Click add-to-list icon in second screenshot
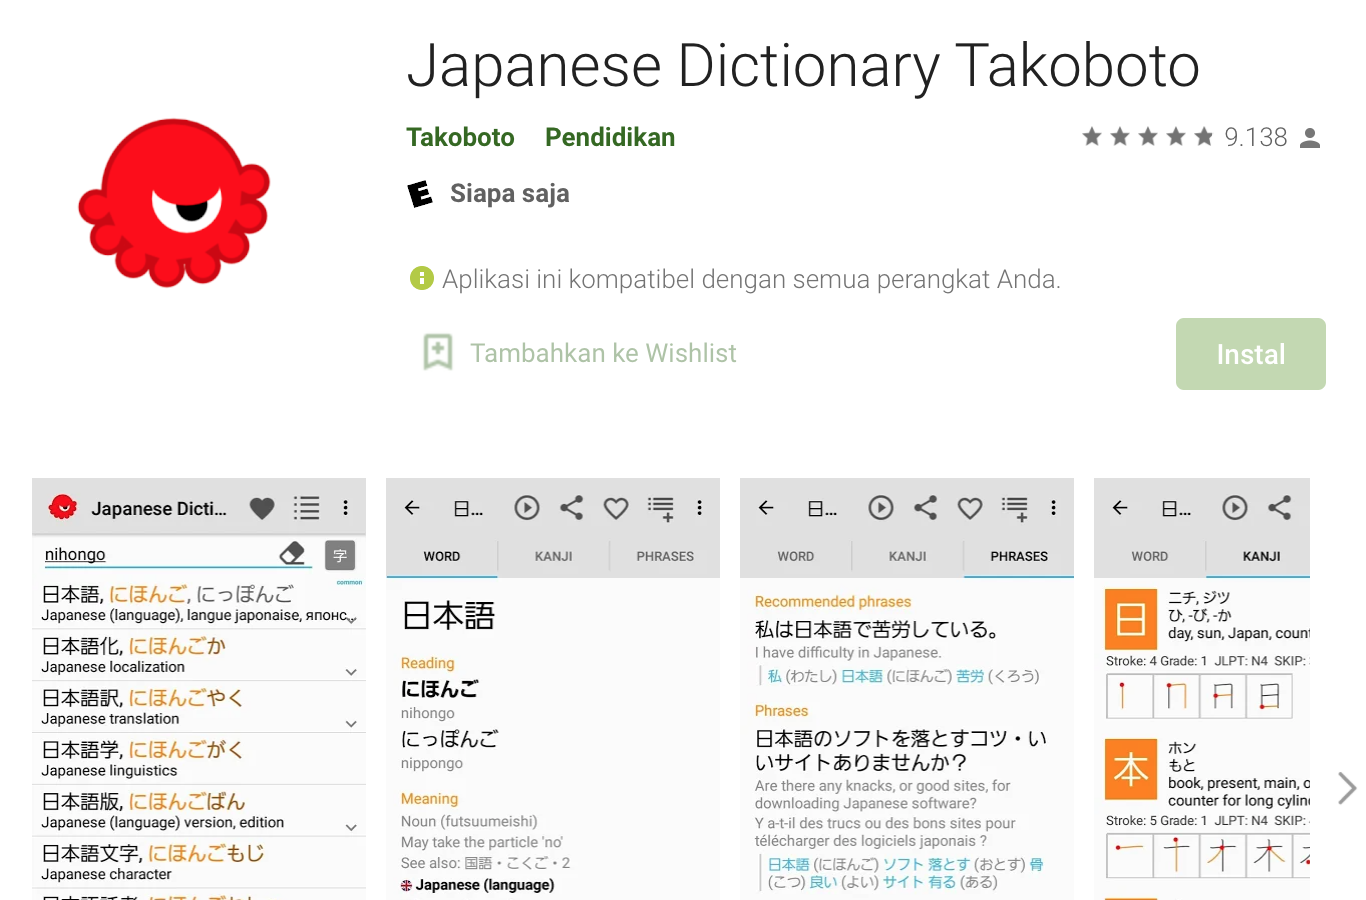Image resolution: width=1366 pixels, height=900 pixels. 660,509
